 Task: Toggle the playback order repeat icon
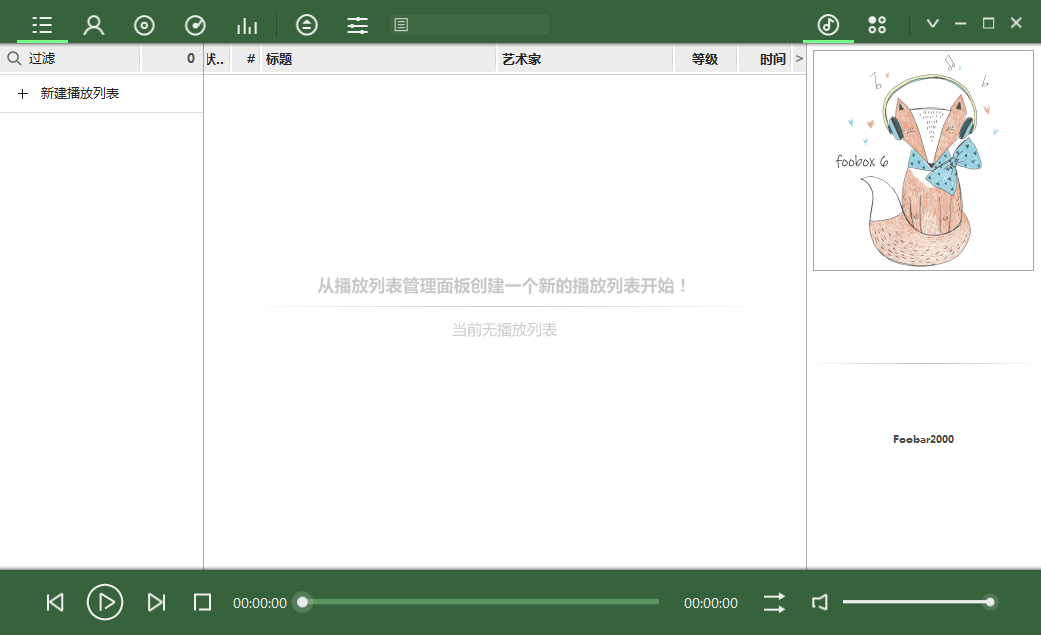click(x=774, y=602)
